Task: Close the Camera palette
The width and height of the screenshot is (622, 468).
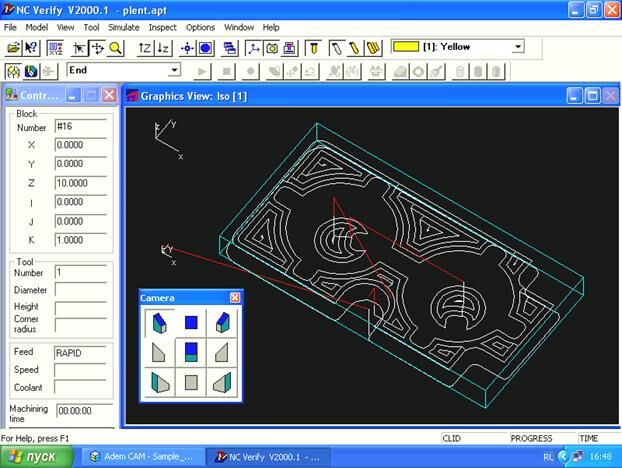Action: click(235, 297)
